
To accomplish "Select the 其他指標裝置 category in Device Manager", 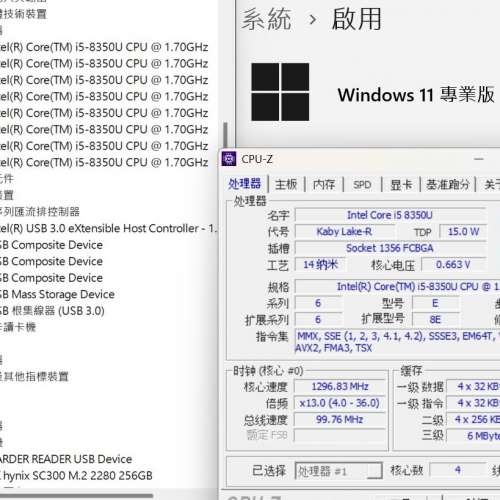I will tap(34, 377).
